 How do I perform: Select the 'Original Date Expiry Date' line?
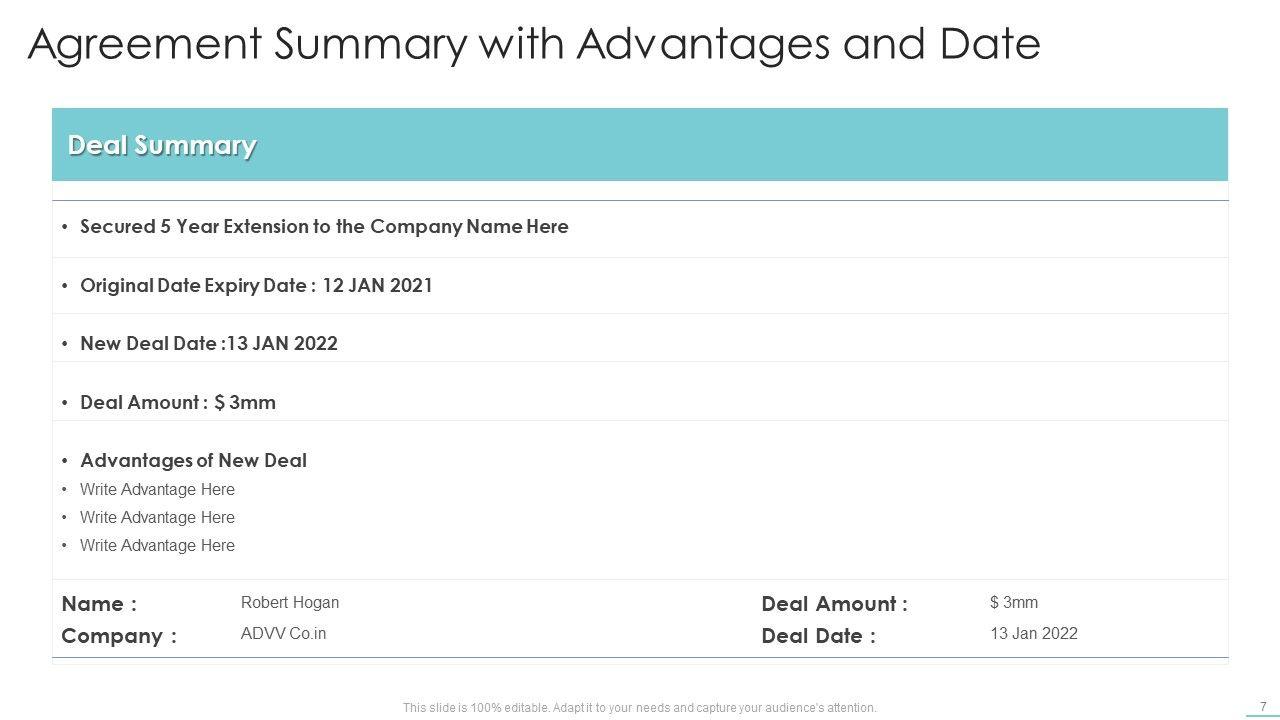(x=256, y=286)
